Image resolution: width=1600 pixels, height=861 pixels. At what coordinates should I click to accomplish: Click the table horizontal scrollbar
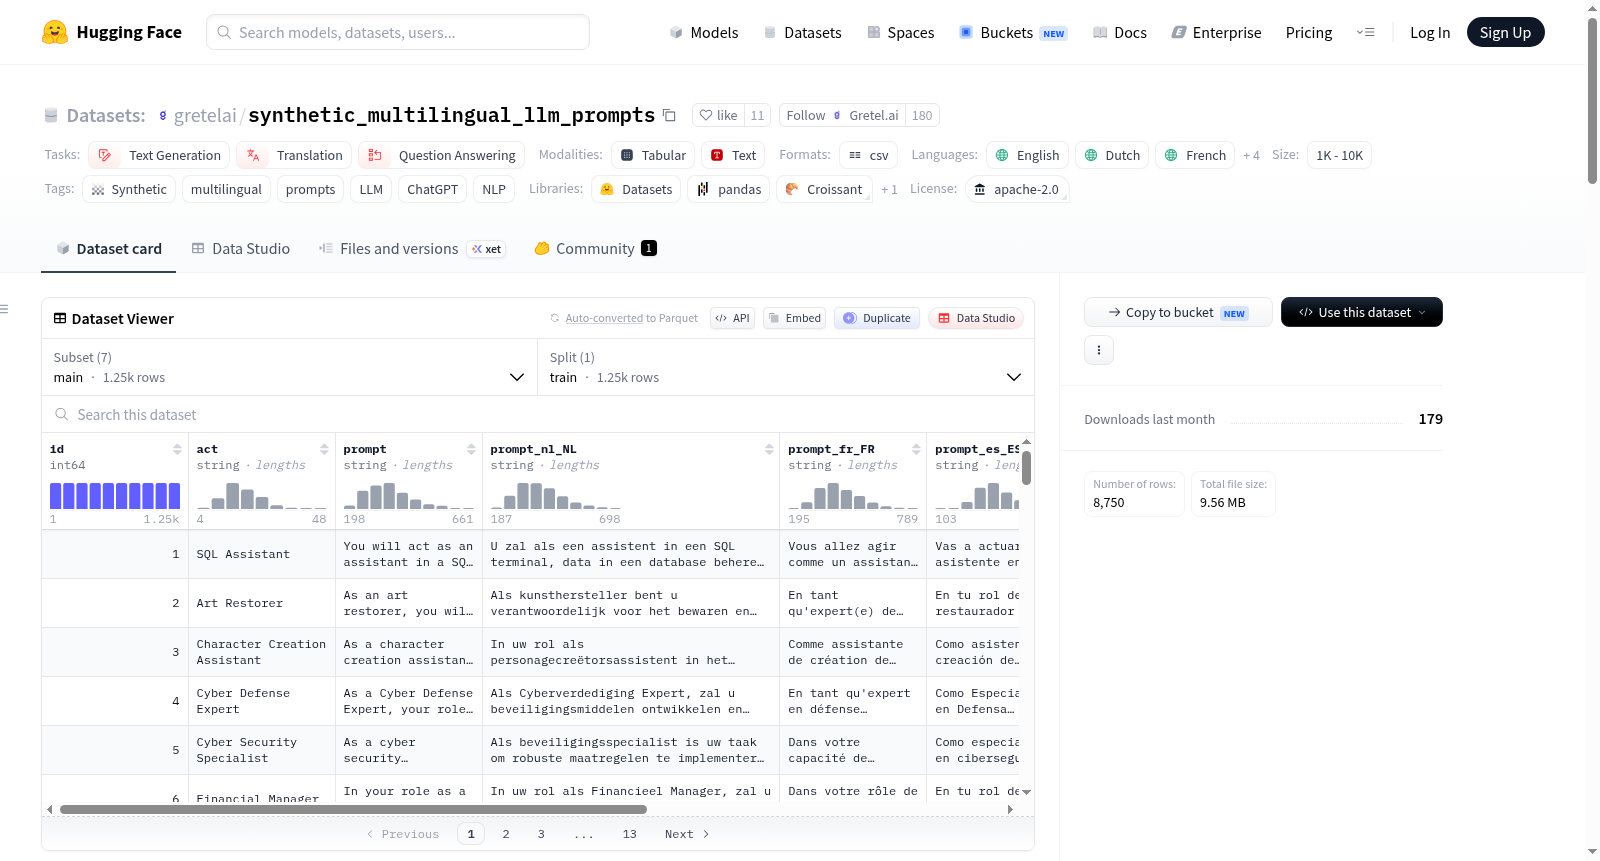point(353,809)
